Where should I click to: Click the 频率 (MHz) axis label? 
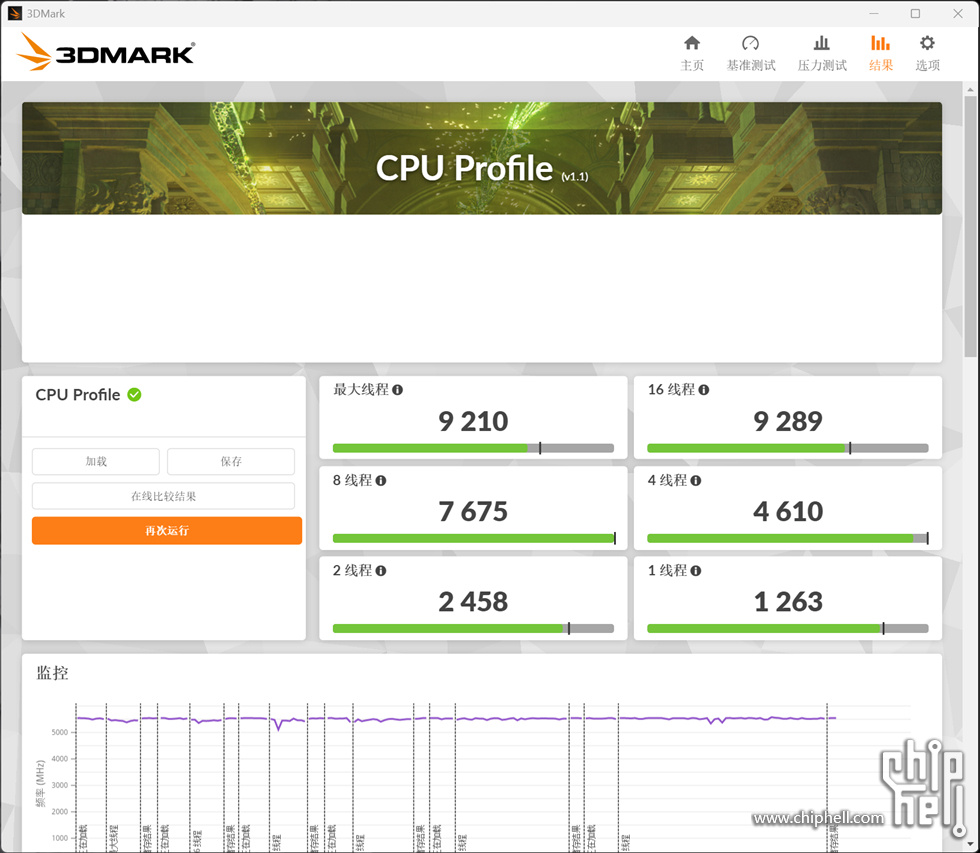pyautogui.click(x=41, y=783)
